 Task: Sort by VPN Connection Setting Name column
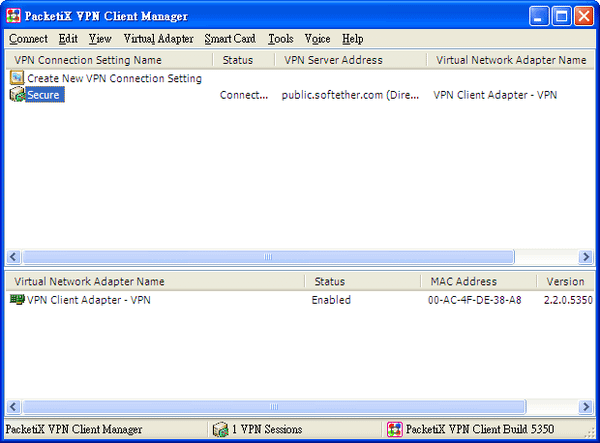coord(109,60)
